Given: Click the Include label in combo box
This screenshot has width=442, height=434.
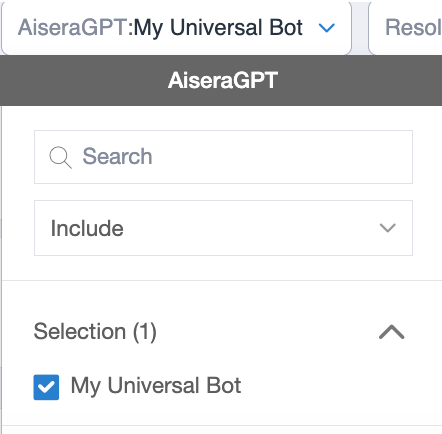Looking at the screenshot, I should (x=87, y=228).
